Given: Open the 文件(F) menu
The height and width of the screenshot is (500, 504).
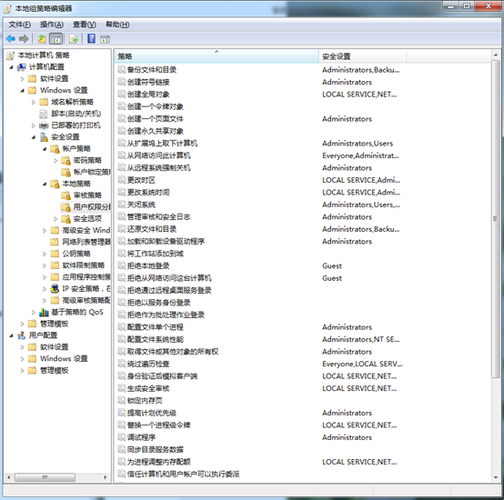Looking at the screenshot, I should 20,25.
